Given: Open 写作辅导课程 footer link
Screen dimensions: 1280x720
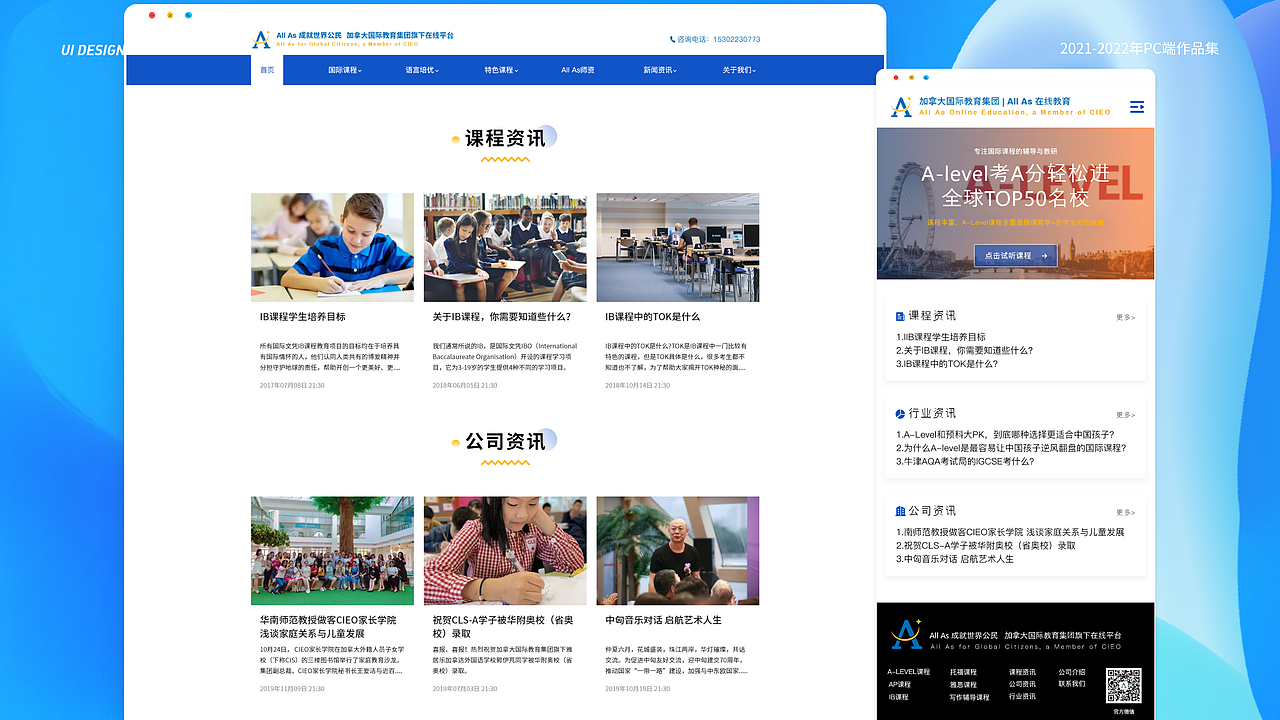Looking at the screenshot, I should (969, 697).
